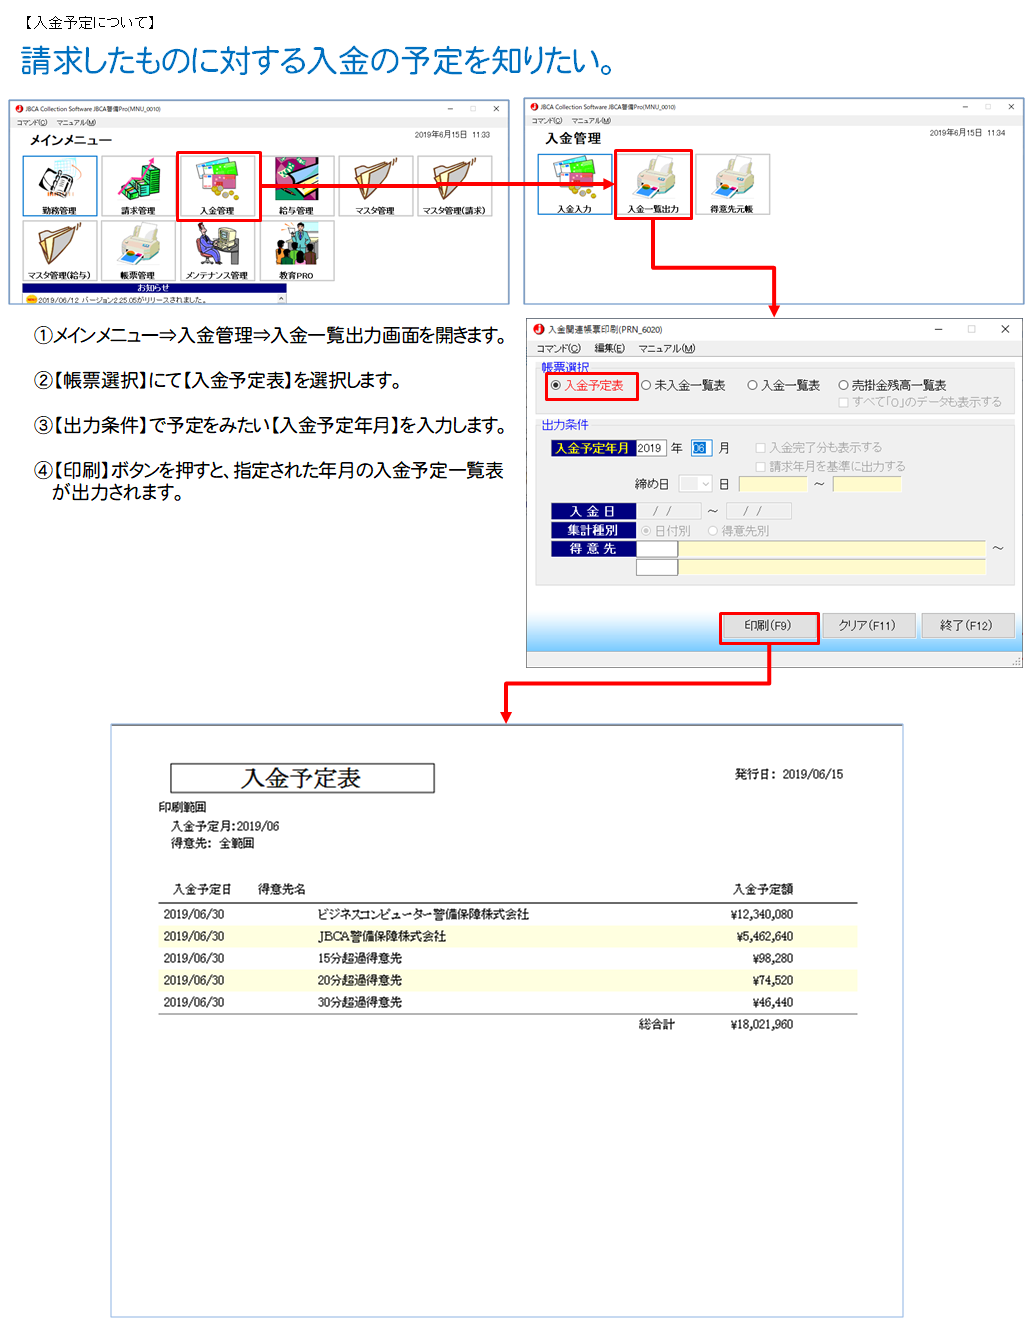The image size is (1025, 1318).
Task: Click the 入金予定年月 year input field
Action: point(651,448)
